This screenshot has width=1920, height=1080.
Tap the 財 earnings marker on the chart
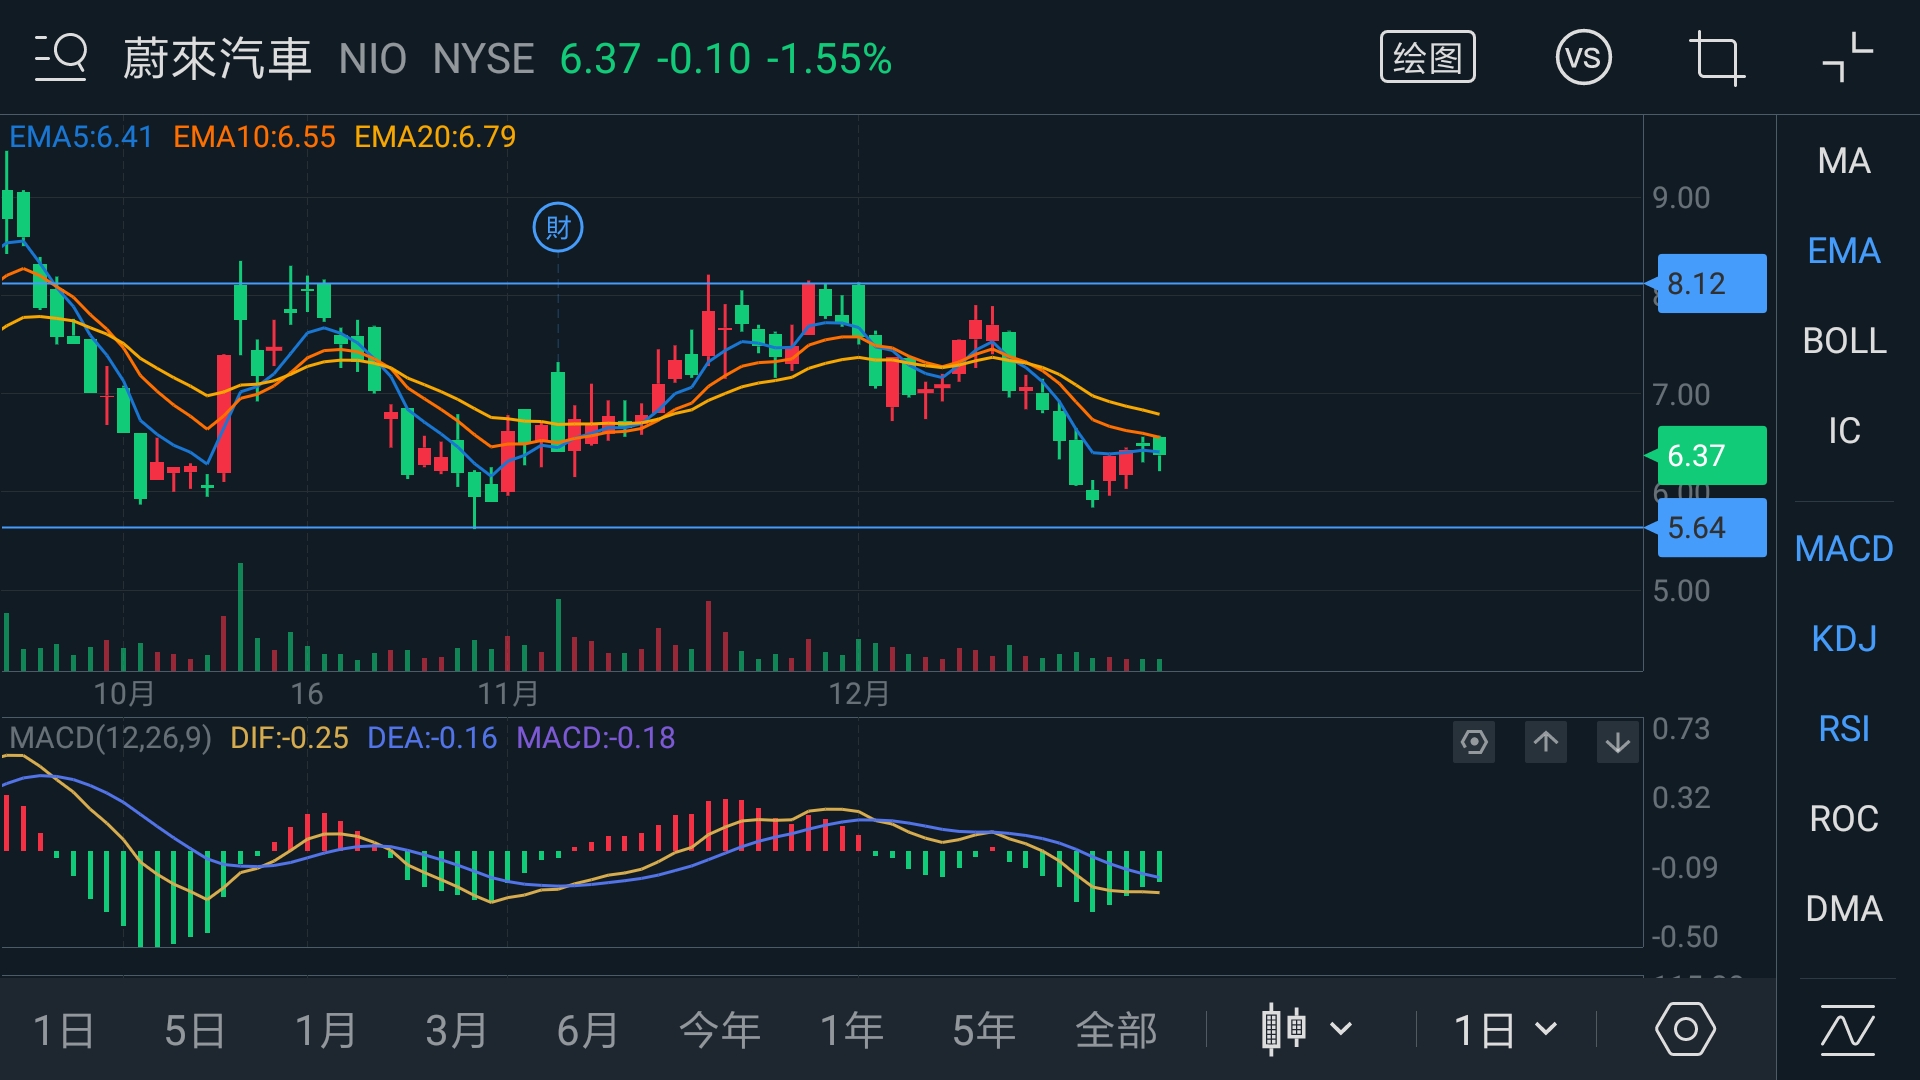[x=558, y=228]
